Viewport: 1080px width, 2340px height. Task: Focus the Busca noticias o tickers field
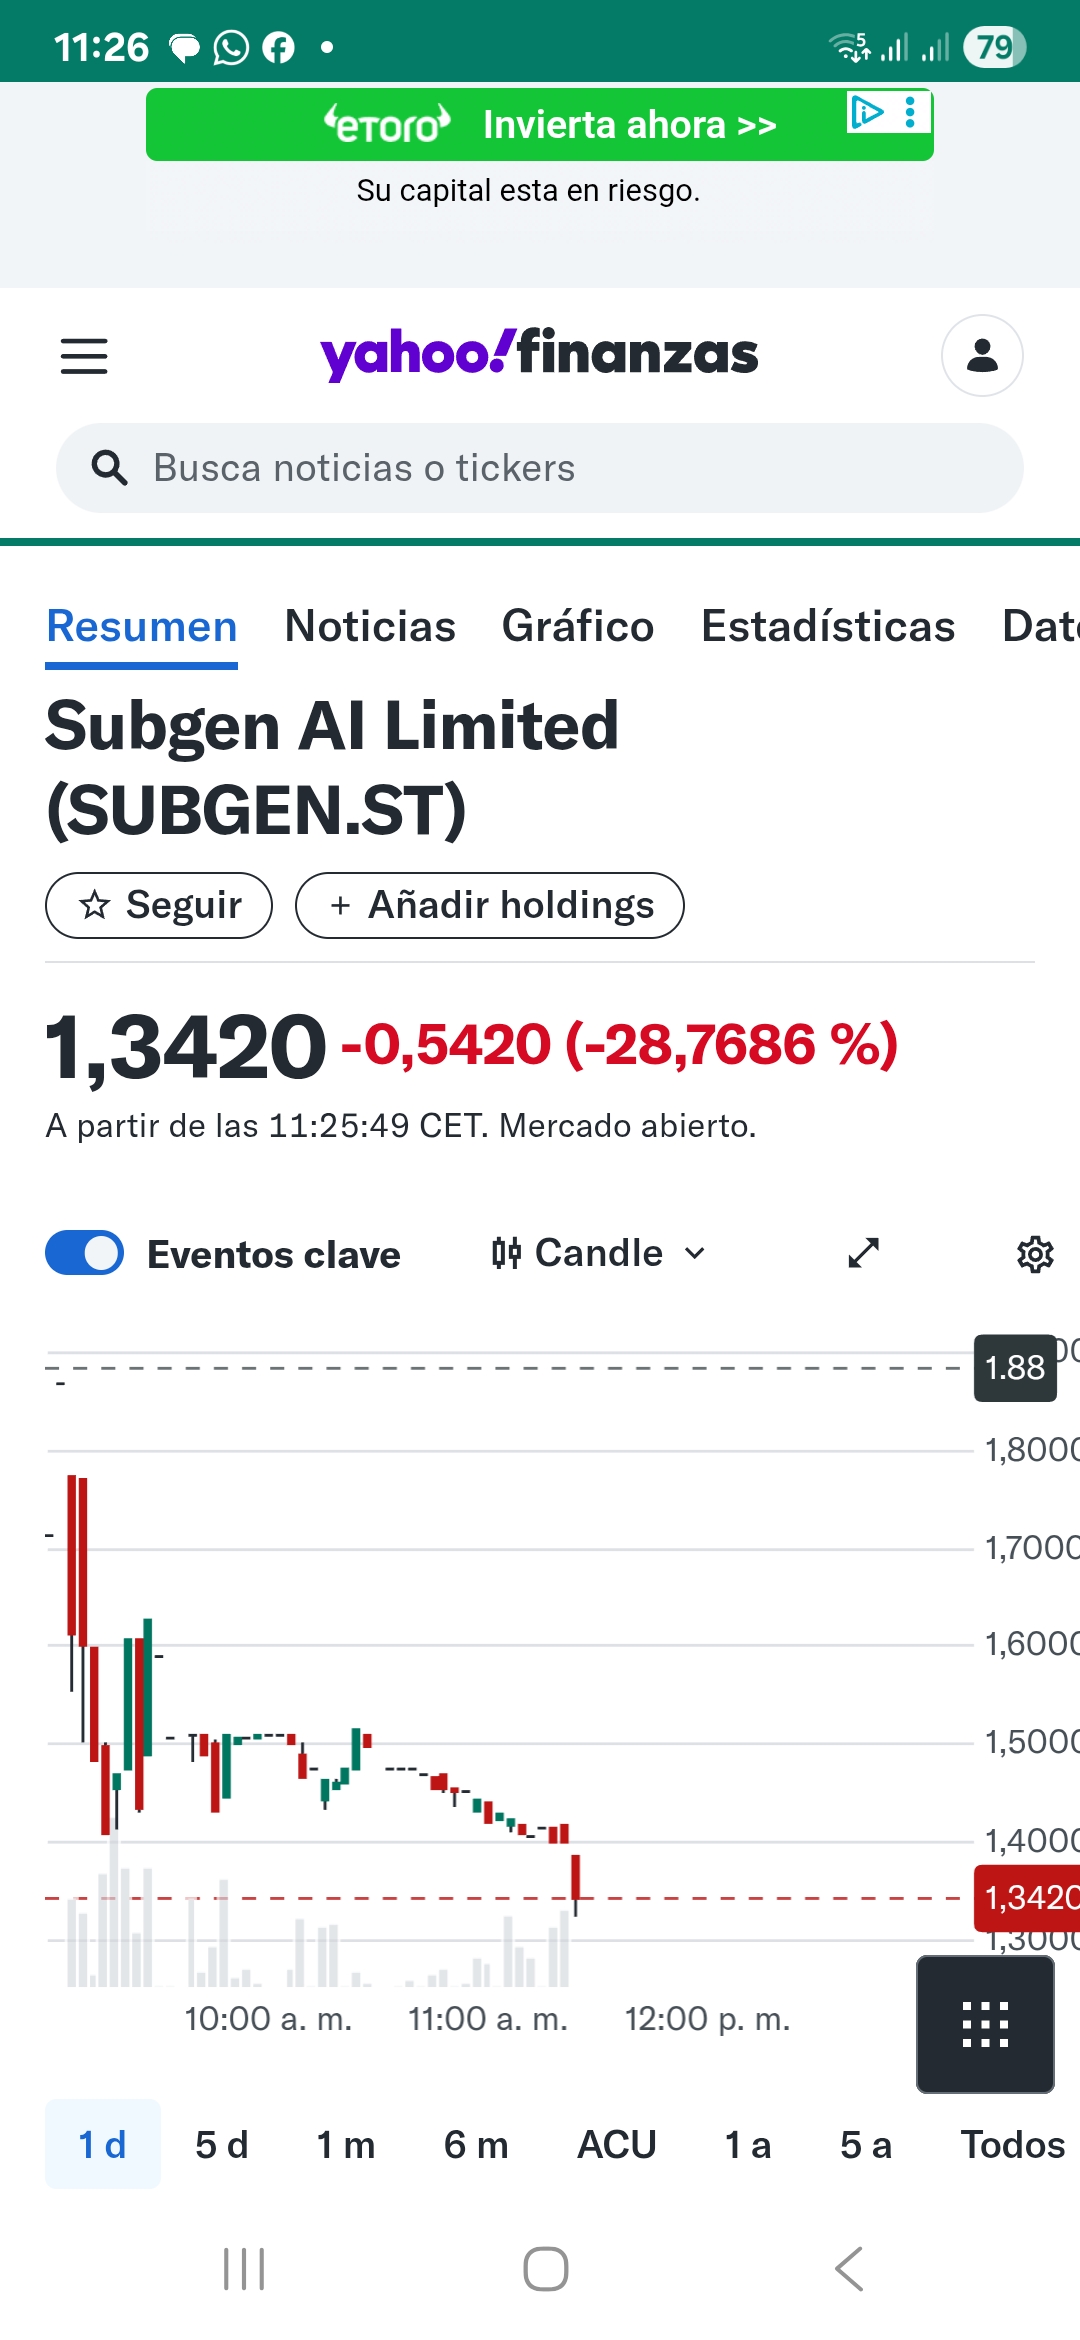click(540, 468)
